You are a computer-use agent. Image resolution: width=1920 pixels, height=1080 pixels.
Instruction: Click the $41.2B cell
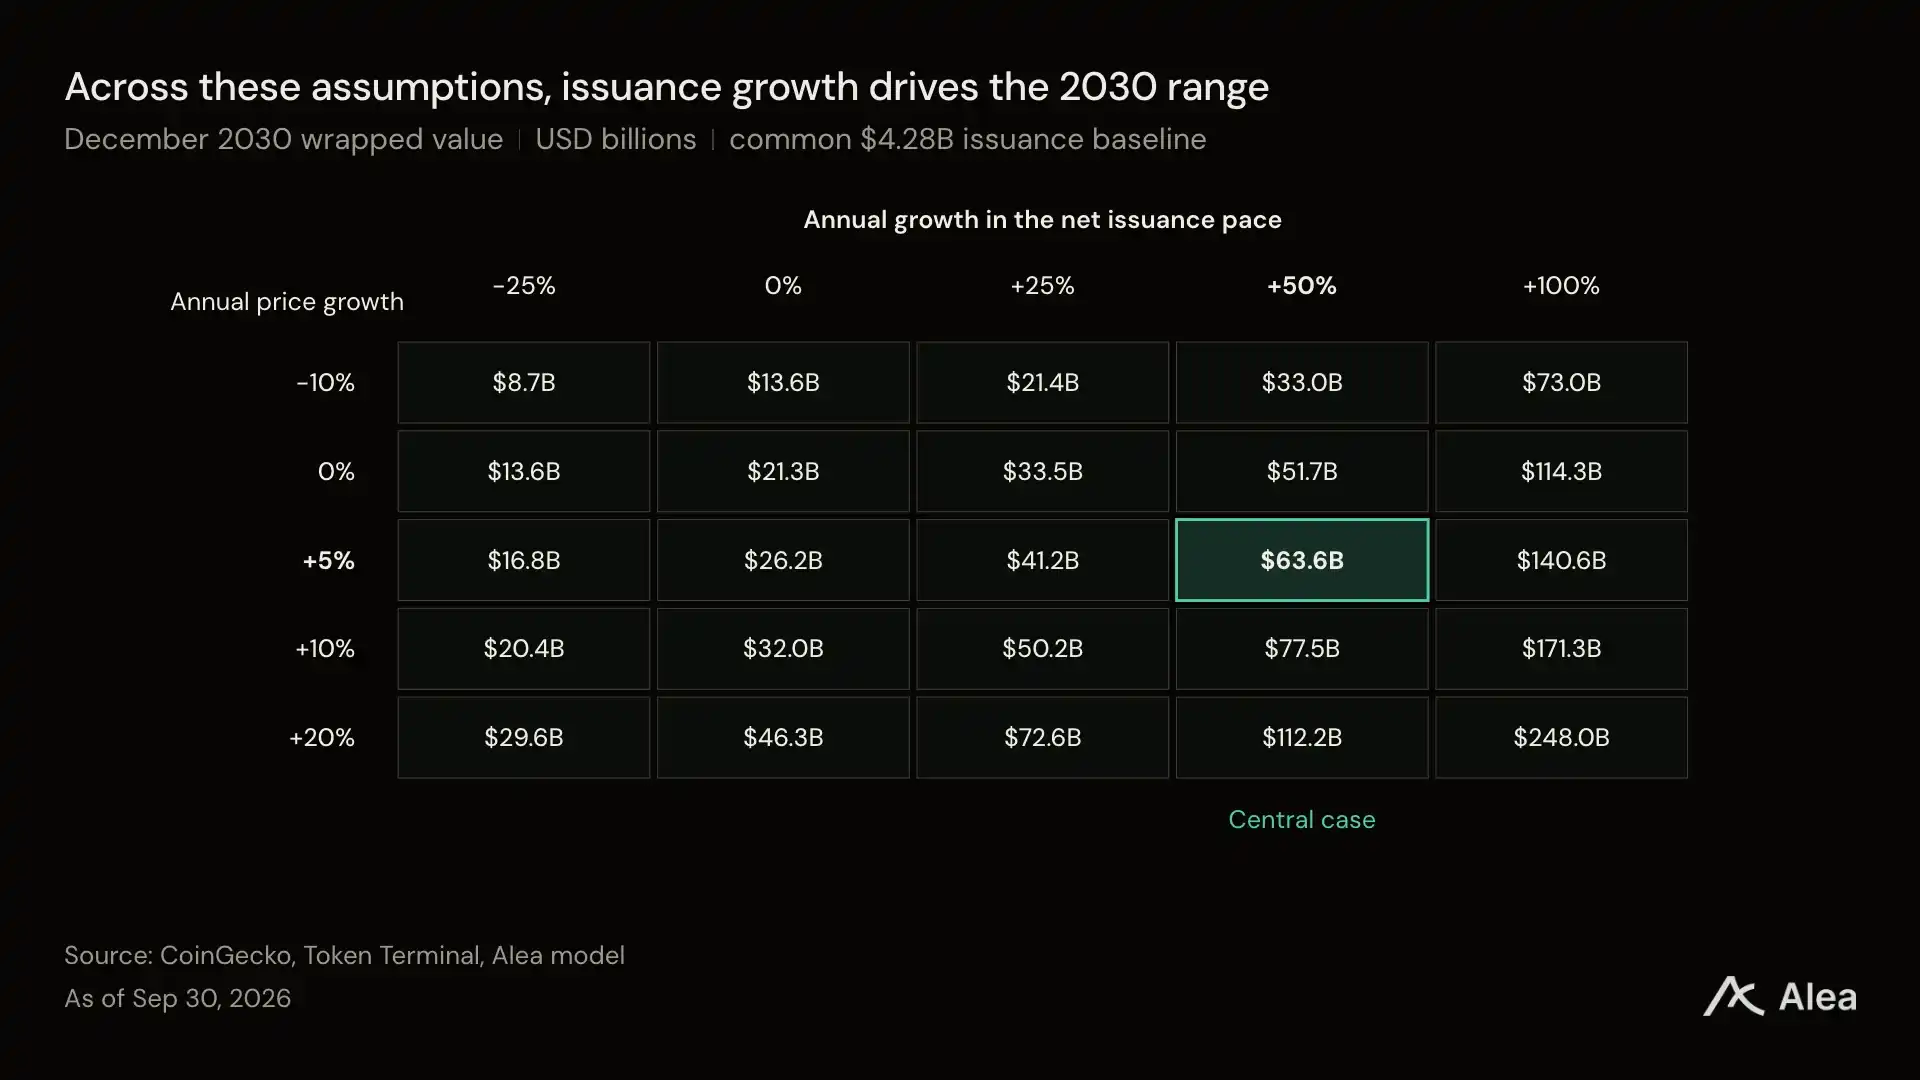point(1042,560)
